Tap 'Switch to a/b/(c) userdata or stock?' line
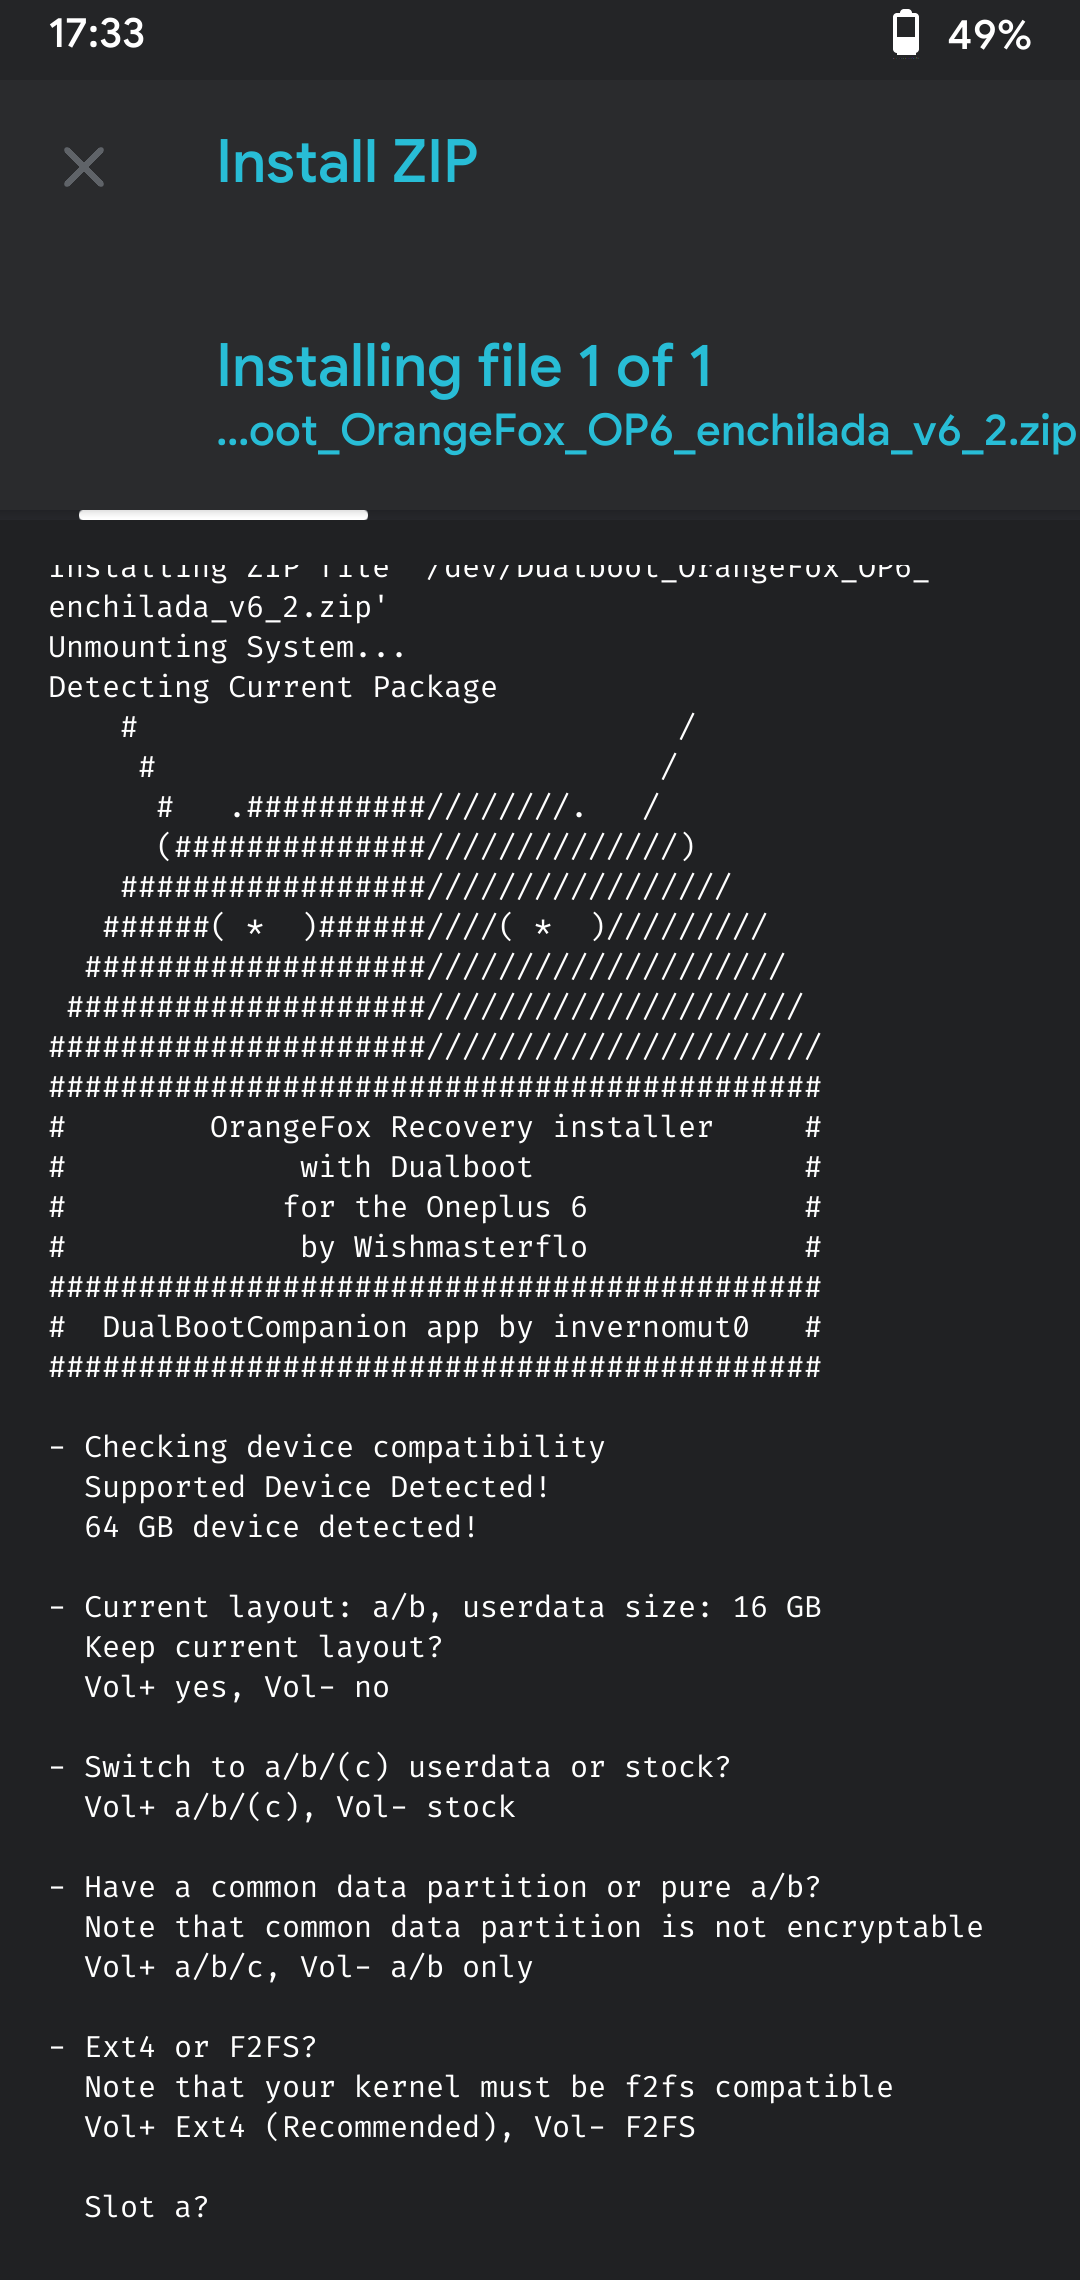The height and width of the screenshot is (2280, 1080). [407, 1767]
